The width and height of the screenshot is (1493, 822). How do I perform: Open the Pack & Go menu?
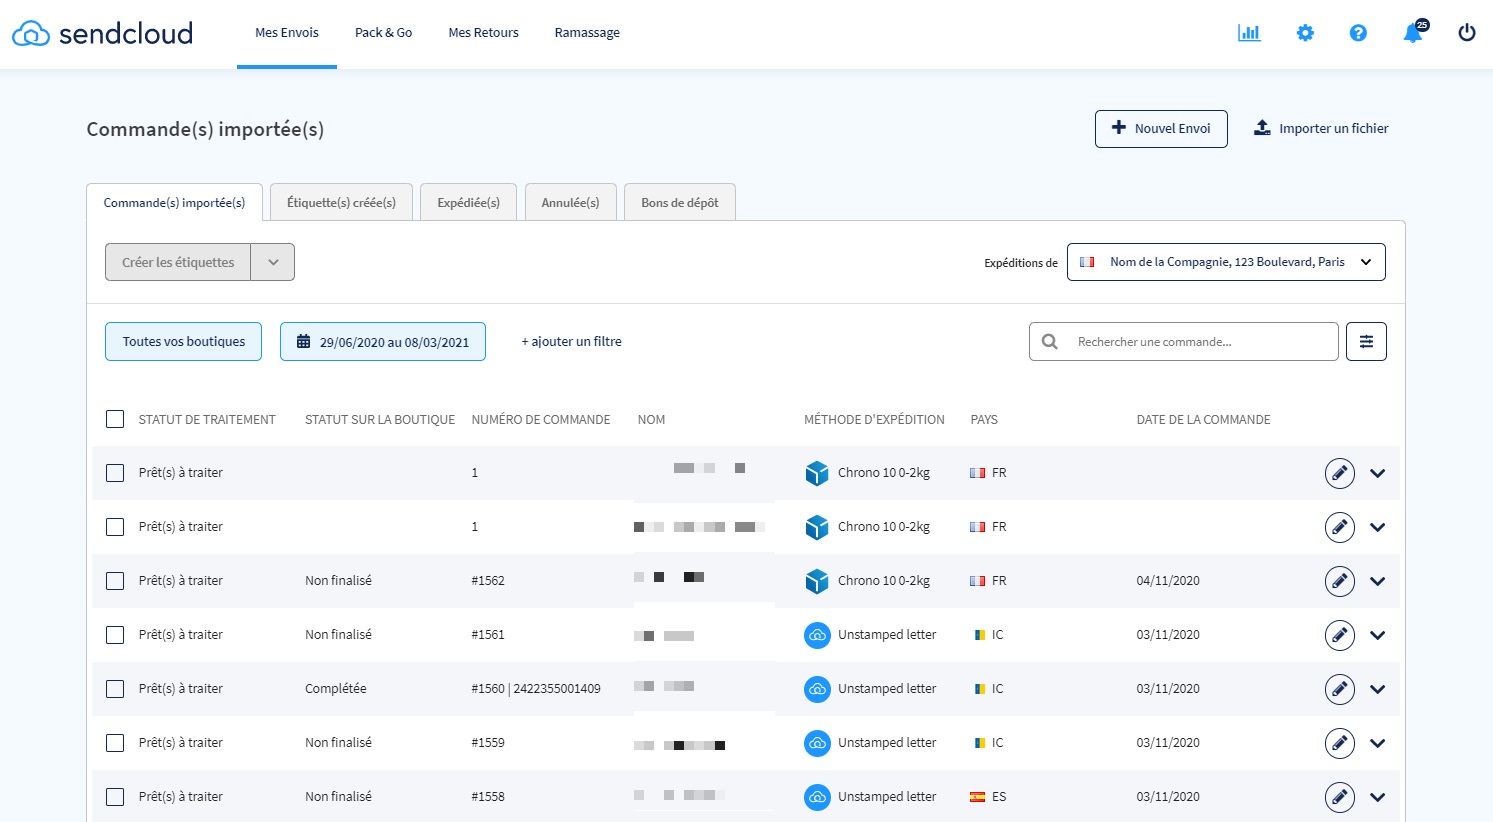pyautogui.click(x=383, y=33)
